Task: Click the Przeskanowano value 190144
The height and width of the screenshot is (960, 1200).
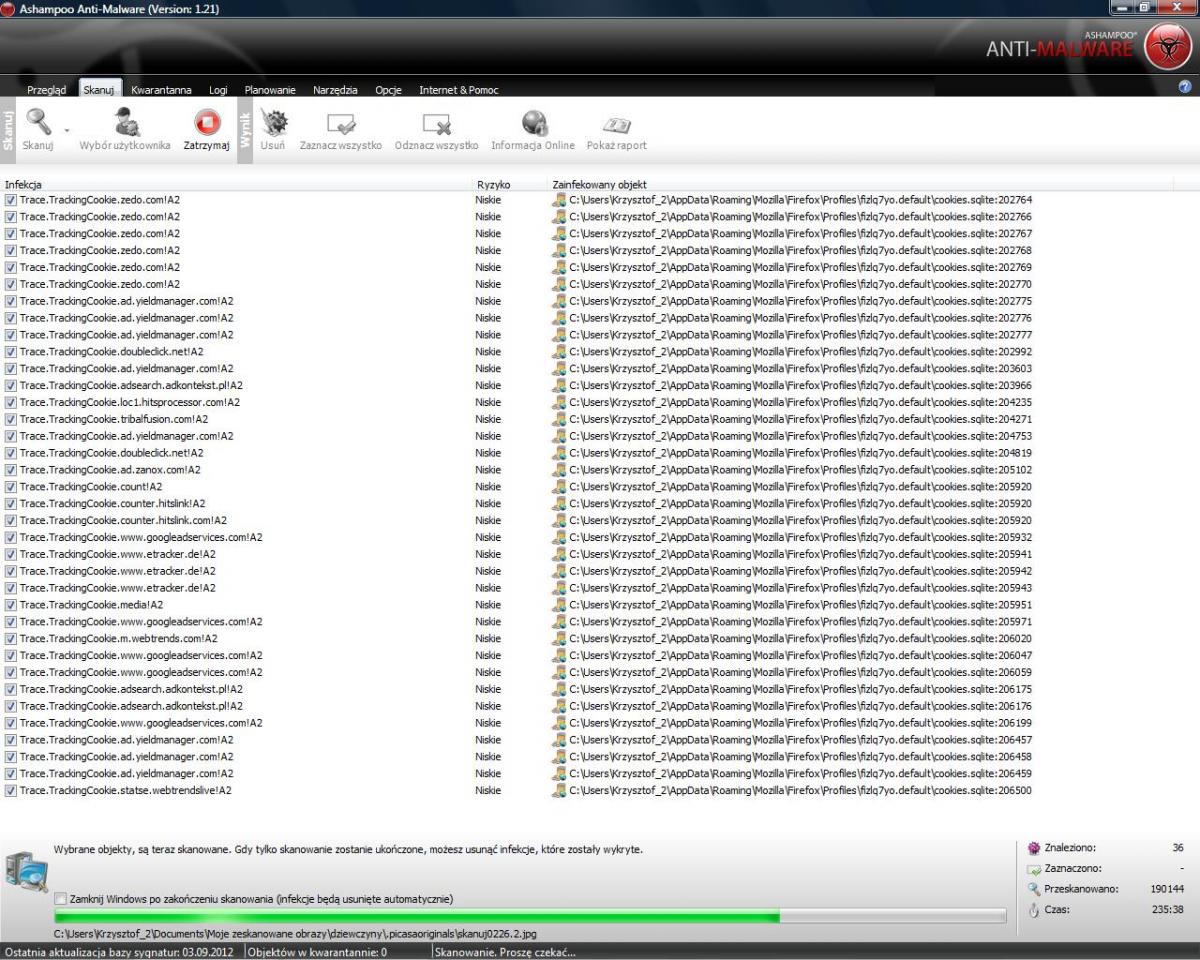Action: tap(1167, 889)
